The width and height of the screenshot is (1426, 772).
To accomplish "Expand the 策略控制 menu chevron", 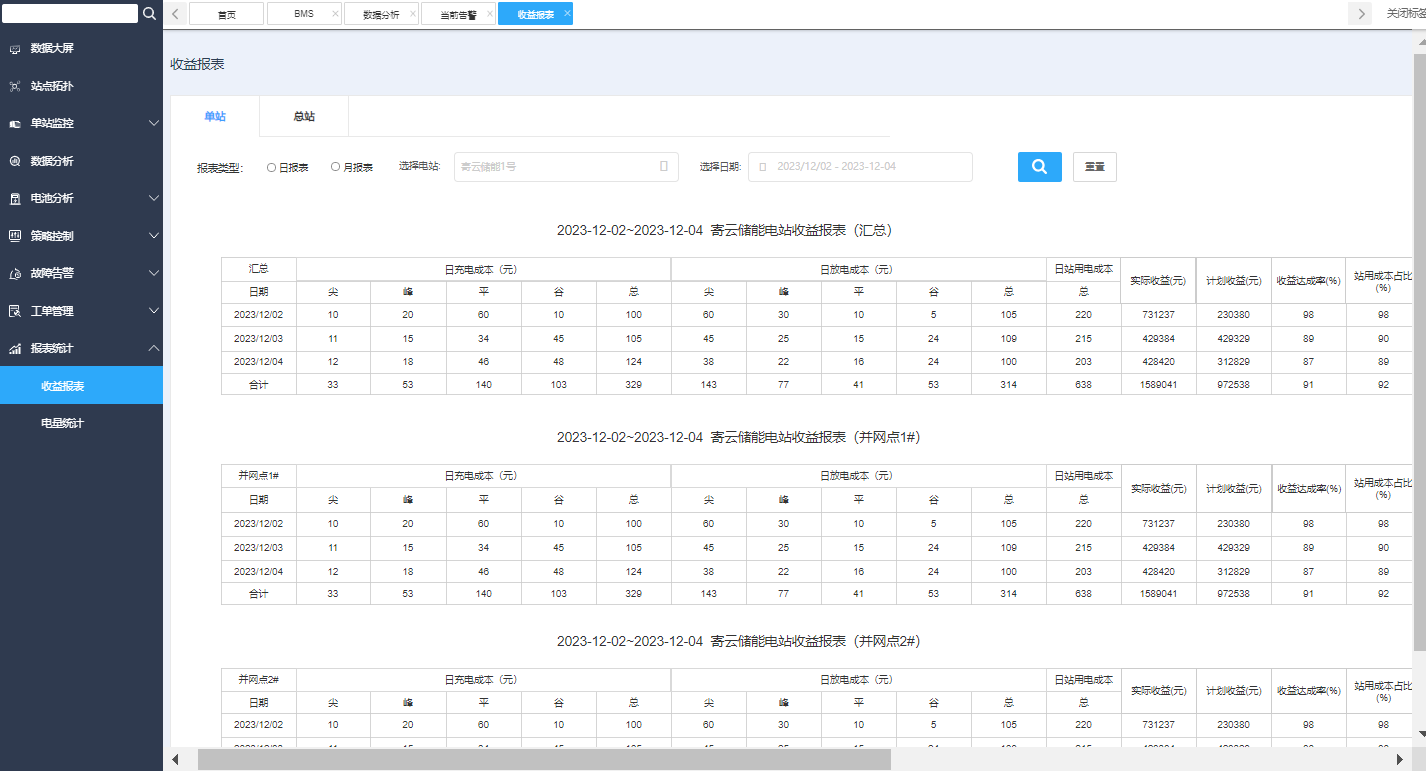I will point(153,236).
